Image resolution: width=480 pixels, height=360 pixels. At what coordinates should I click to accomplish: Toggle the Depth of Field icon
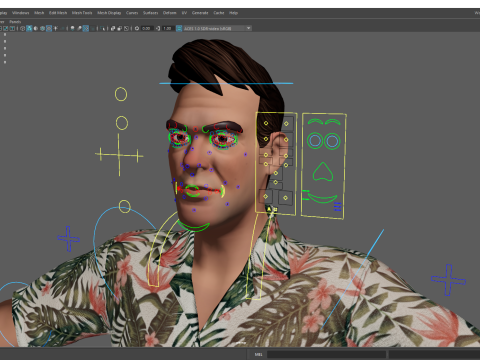tap(92, 28)
